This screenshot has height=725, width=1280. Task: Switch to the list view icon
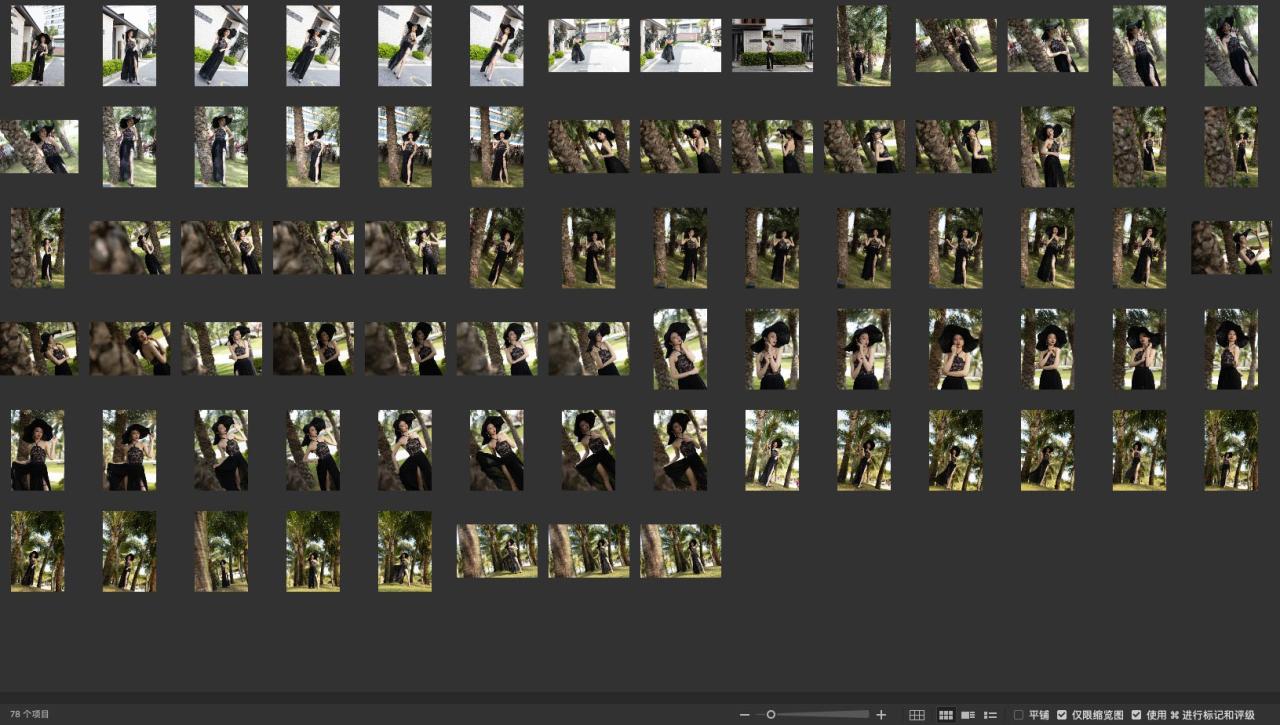click(990, 715)
